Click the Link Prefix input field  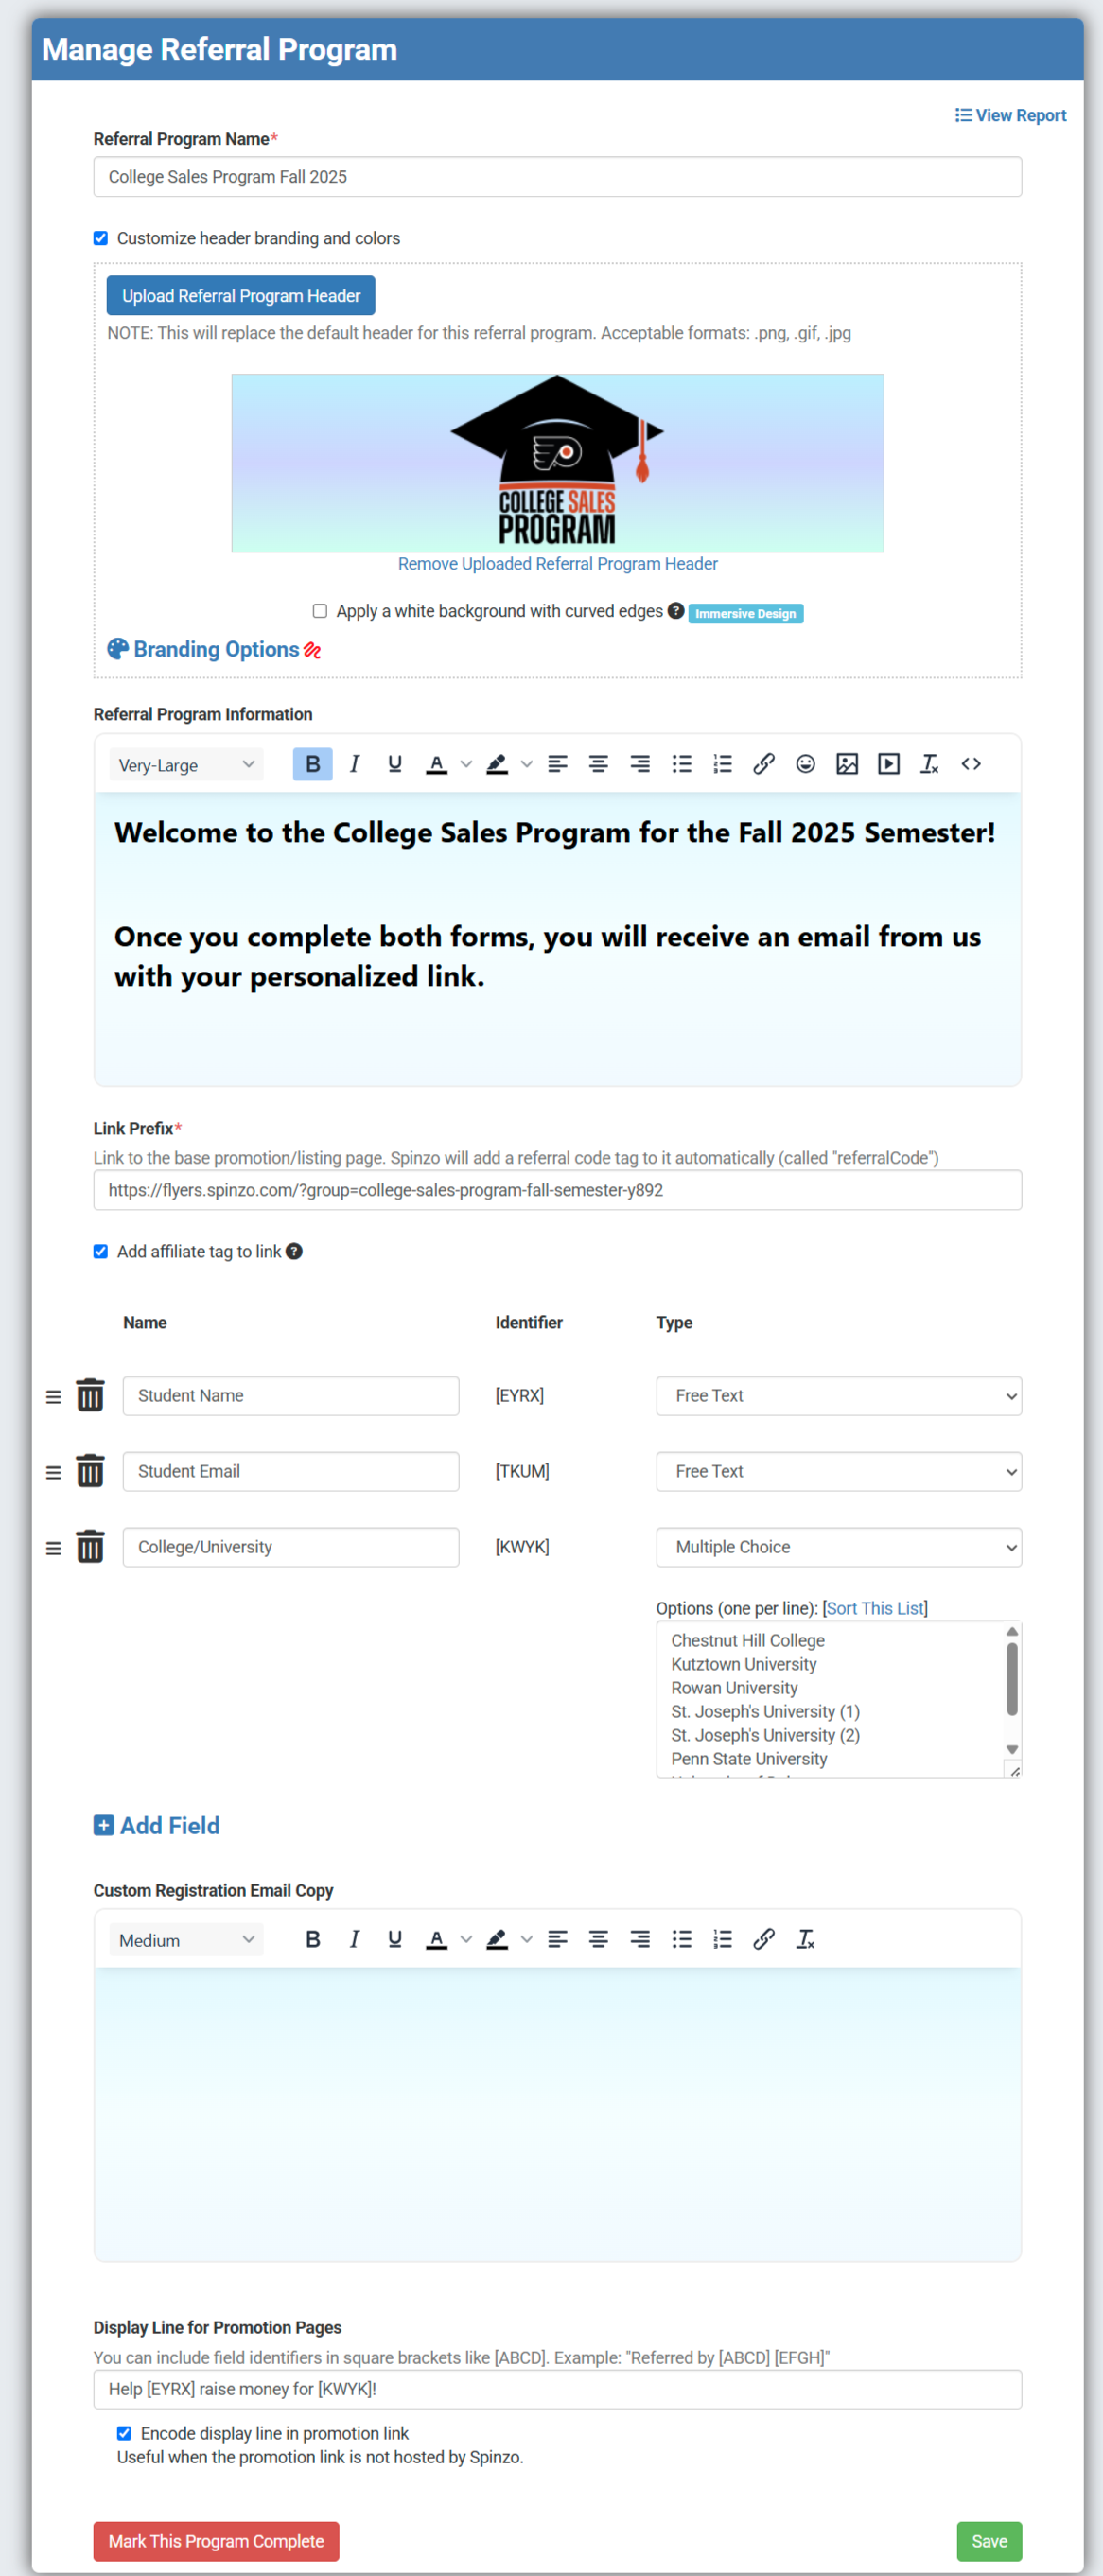[x=557, y=1190]
